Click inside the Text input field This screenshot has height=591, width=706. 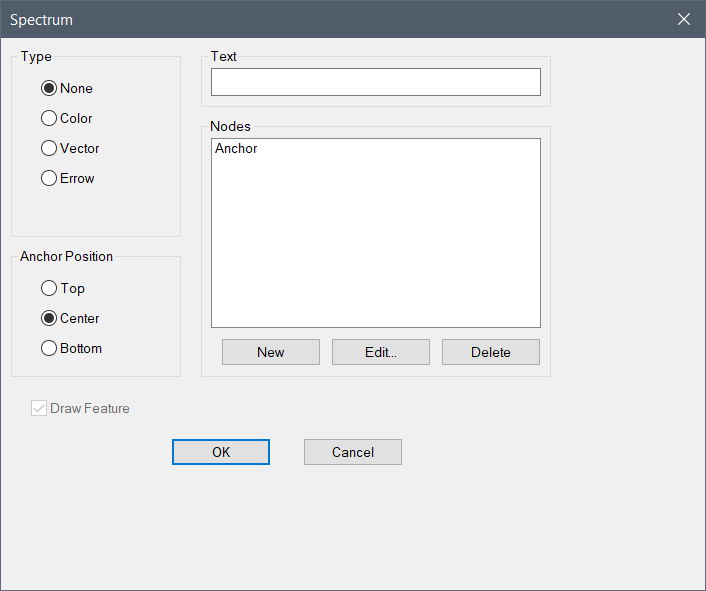coord(375,82)
